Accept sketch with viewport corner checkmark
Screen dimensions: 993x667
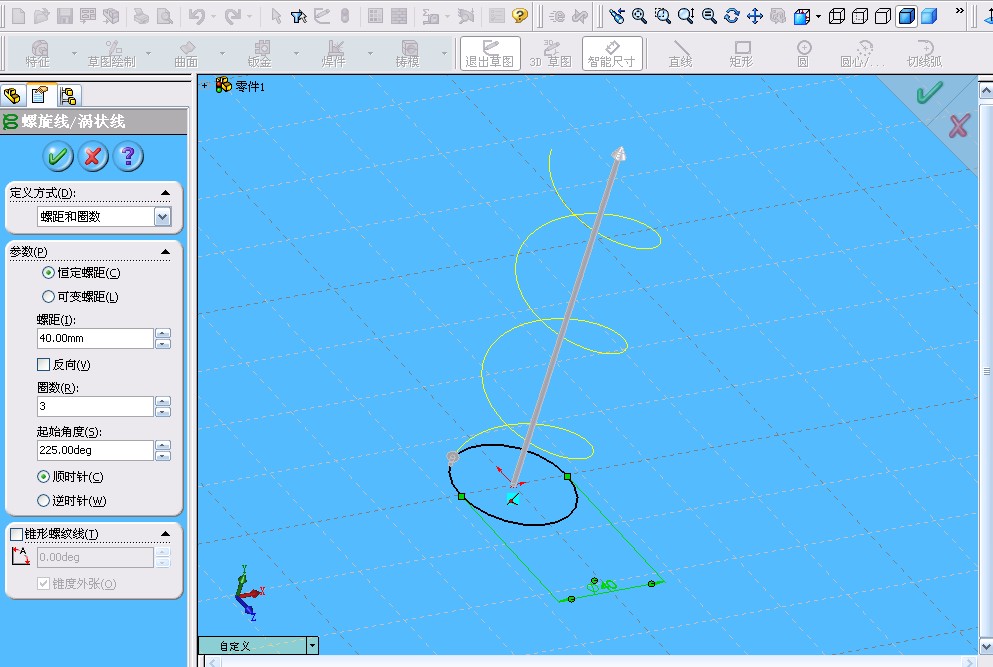(x=929, y=93)
